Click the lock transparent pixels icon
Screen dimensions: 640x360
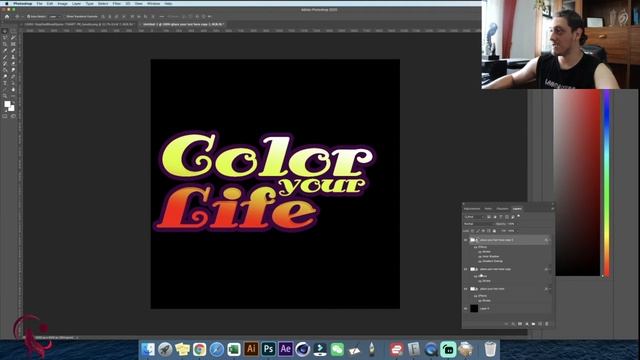[x=472, y=231]
